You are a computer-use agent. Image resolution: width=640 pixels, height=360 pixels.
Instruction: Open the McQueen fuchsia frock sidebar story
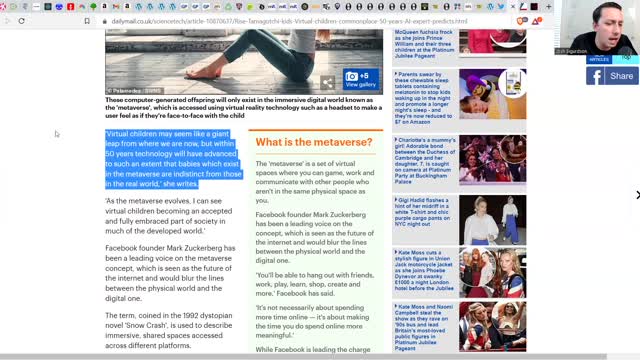[x=424, y=44]
